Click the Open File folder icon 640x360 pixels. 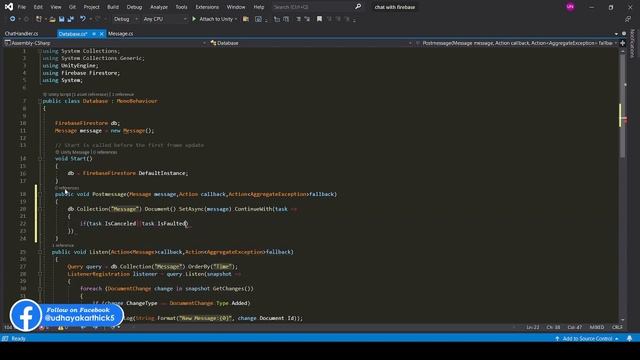pos(52,19)
